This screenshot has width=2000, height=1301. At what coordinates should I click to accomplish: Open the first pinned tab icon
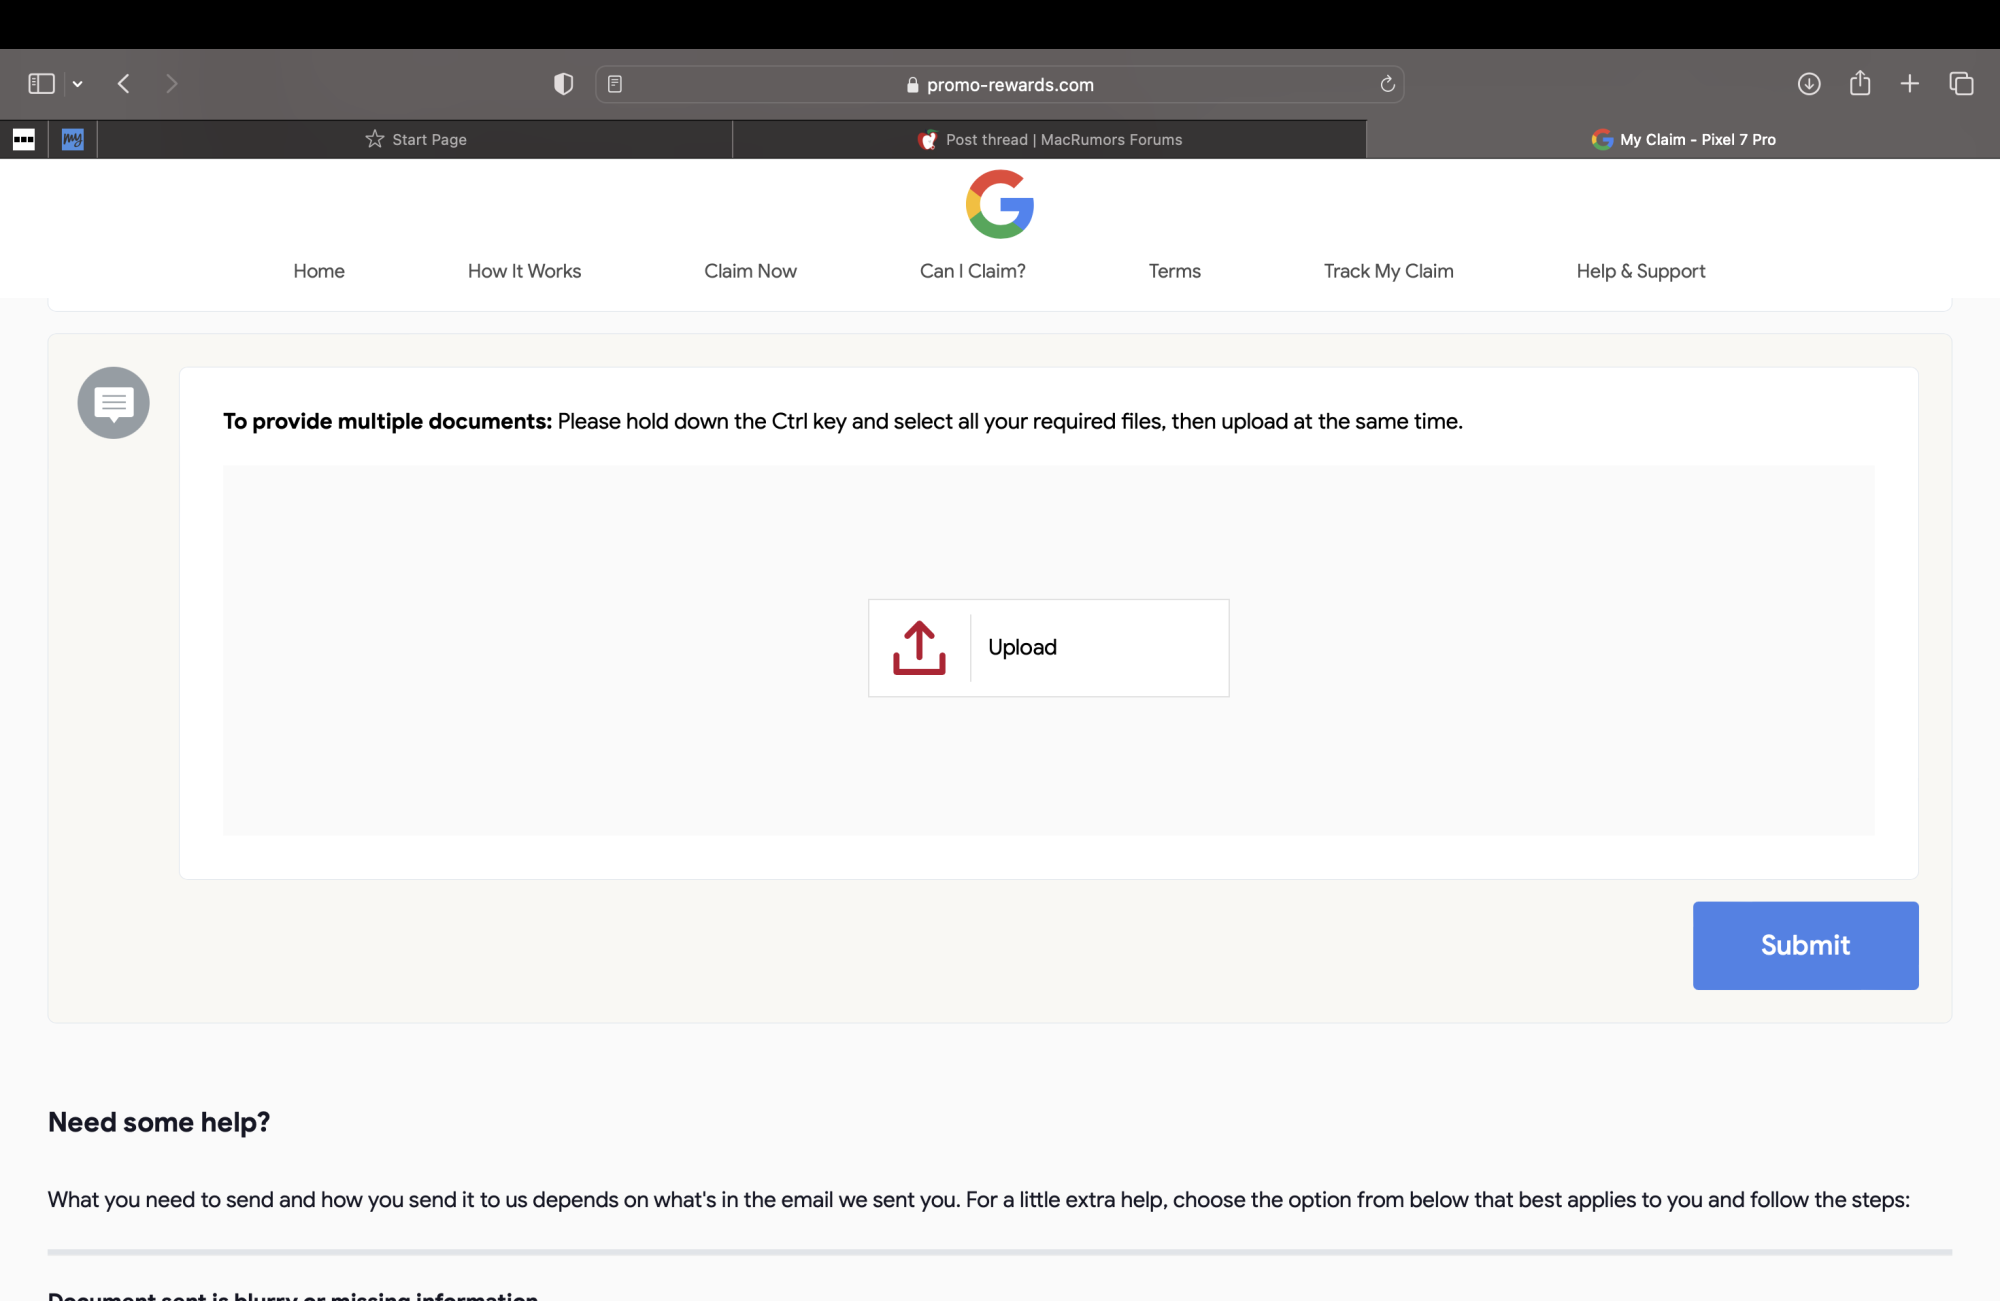(24, 140)
